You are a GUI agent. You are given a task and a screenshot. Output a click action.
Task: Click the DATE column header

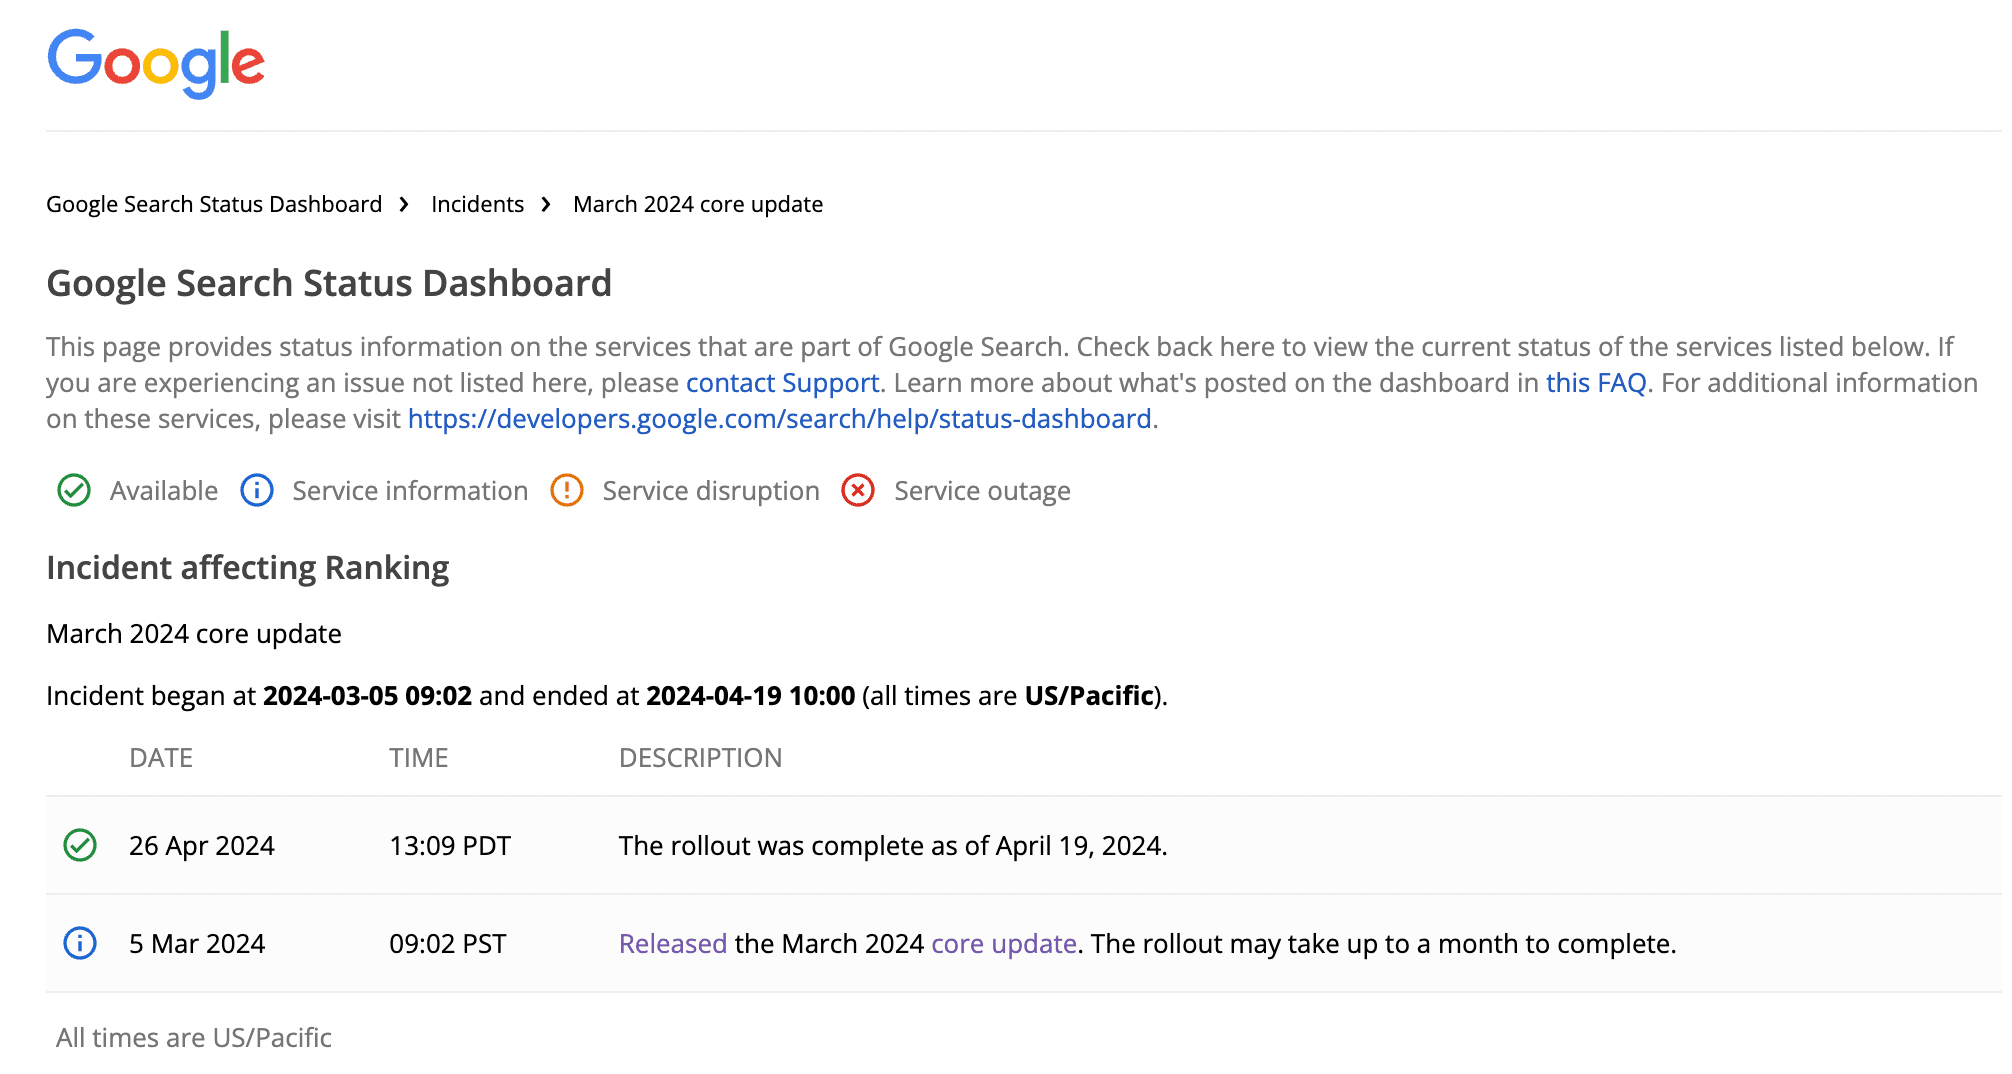(161, 758)
